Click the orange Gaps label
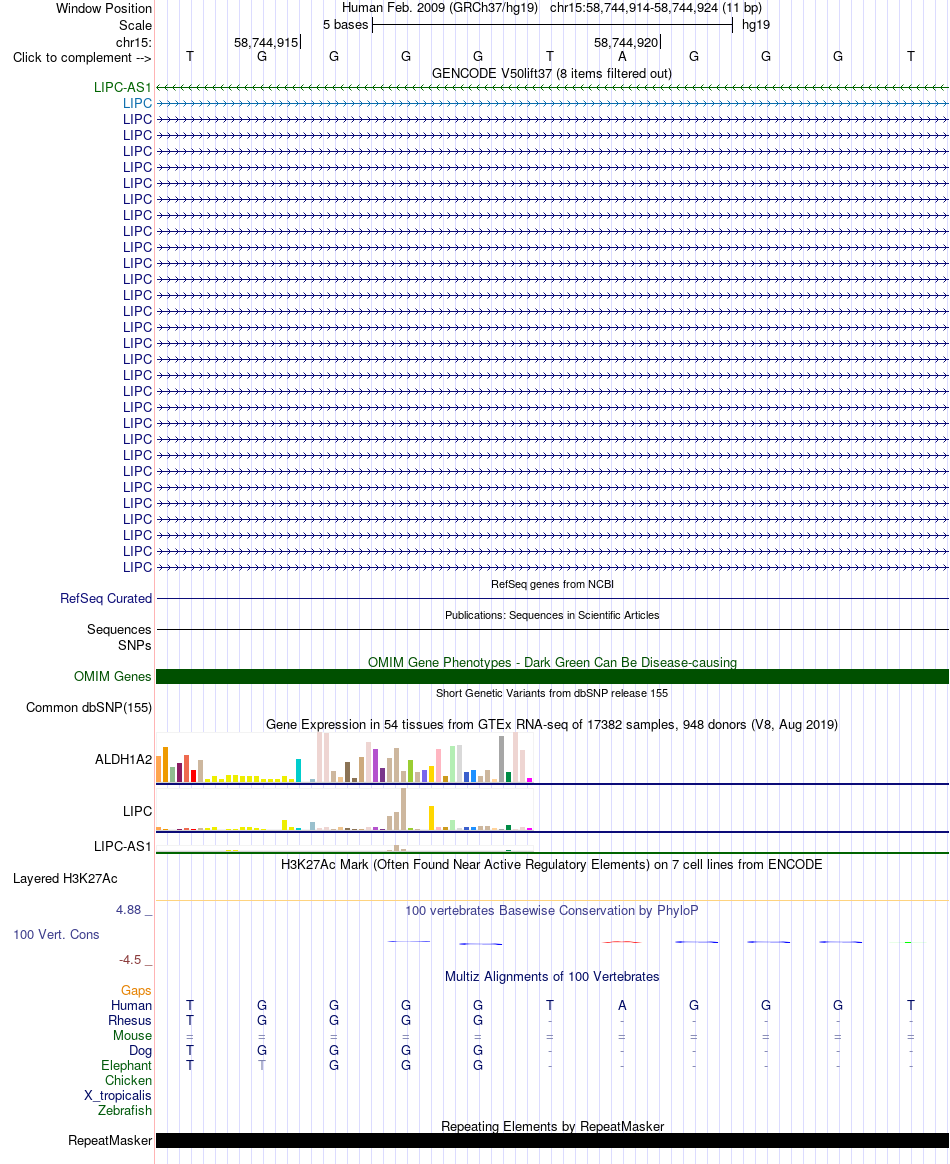950x1164 pixels. tap(137, 991)
